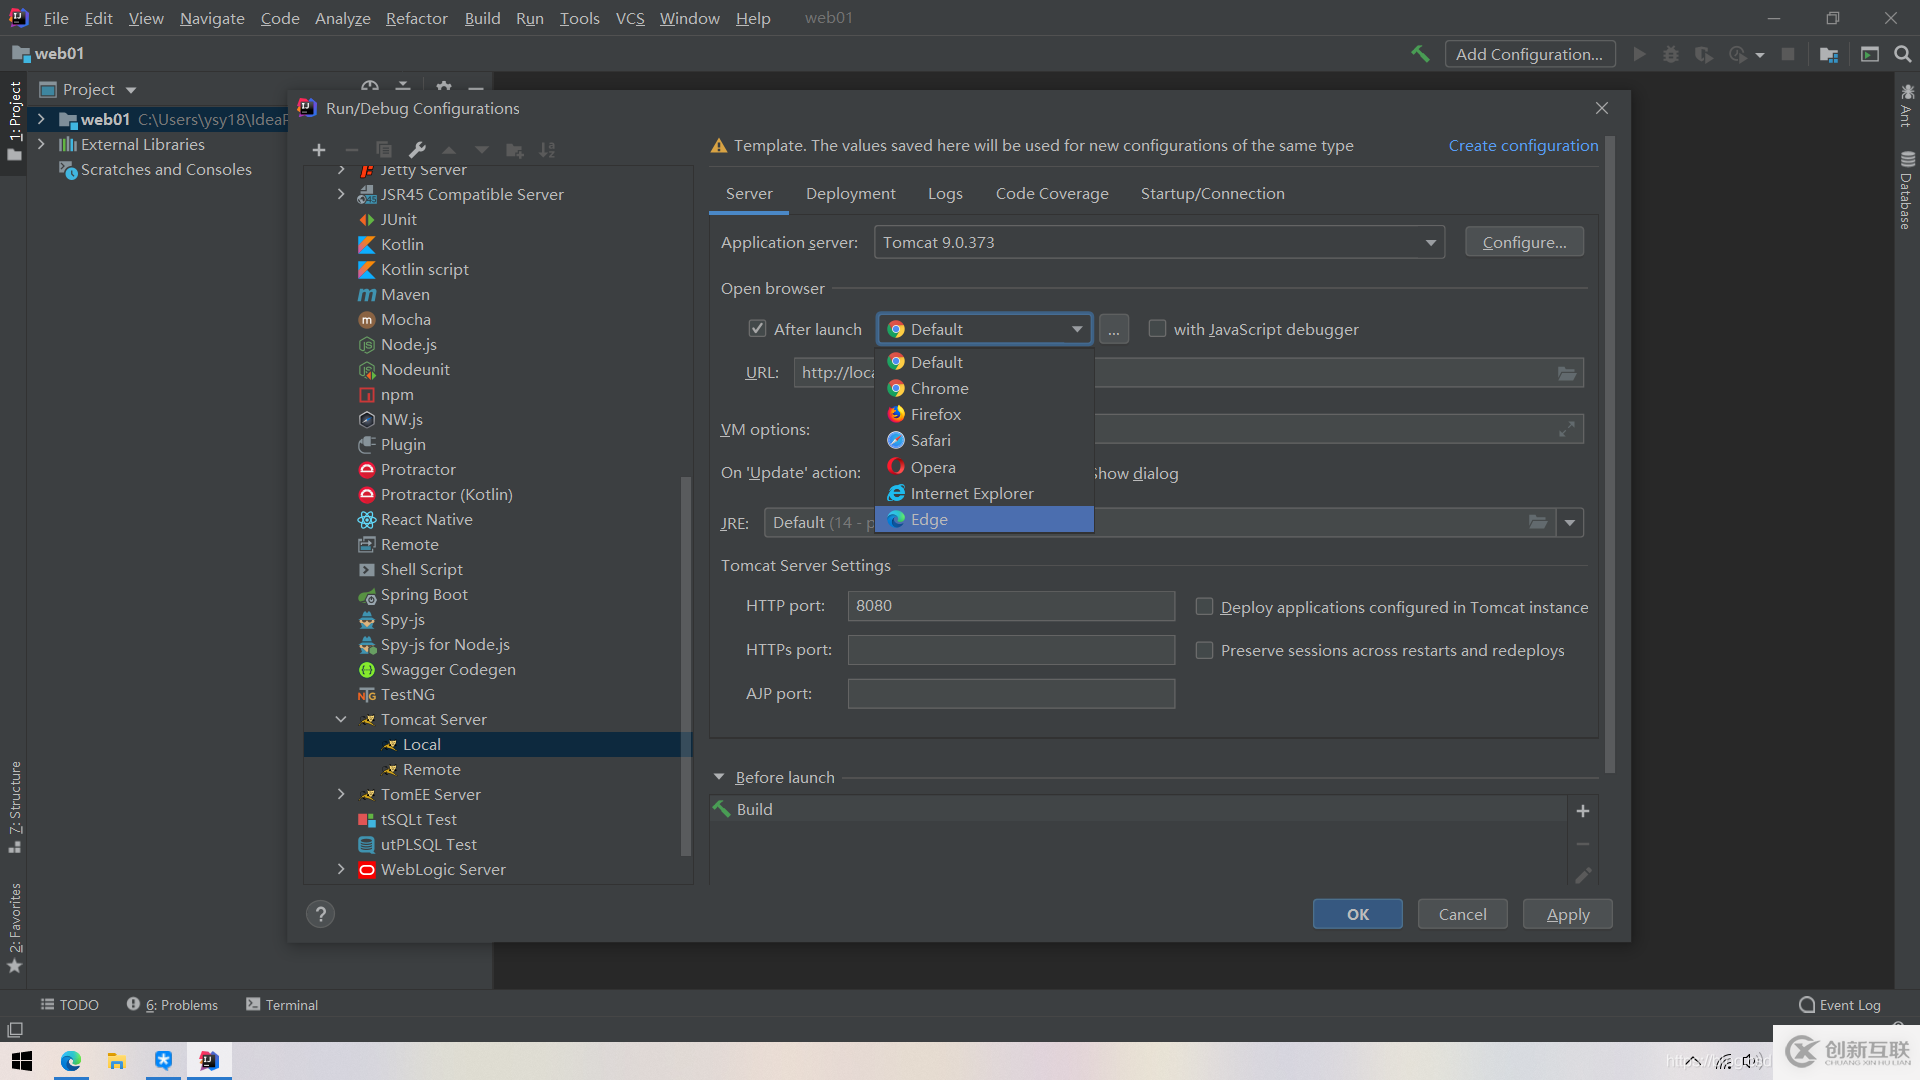1920x1080 pixels.
Task: Select Build before launch icon
Action: click(723, 808)
